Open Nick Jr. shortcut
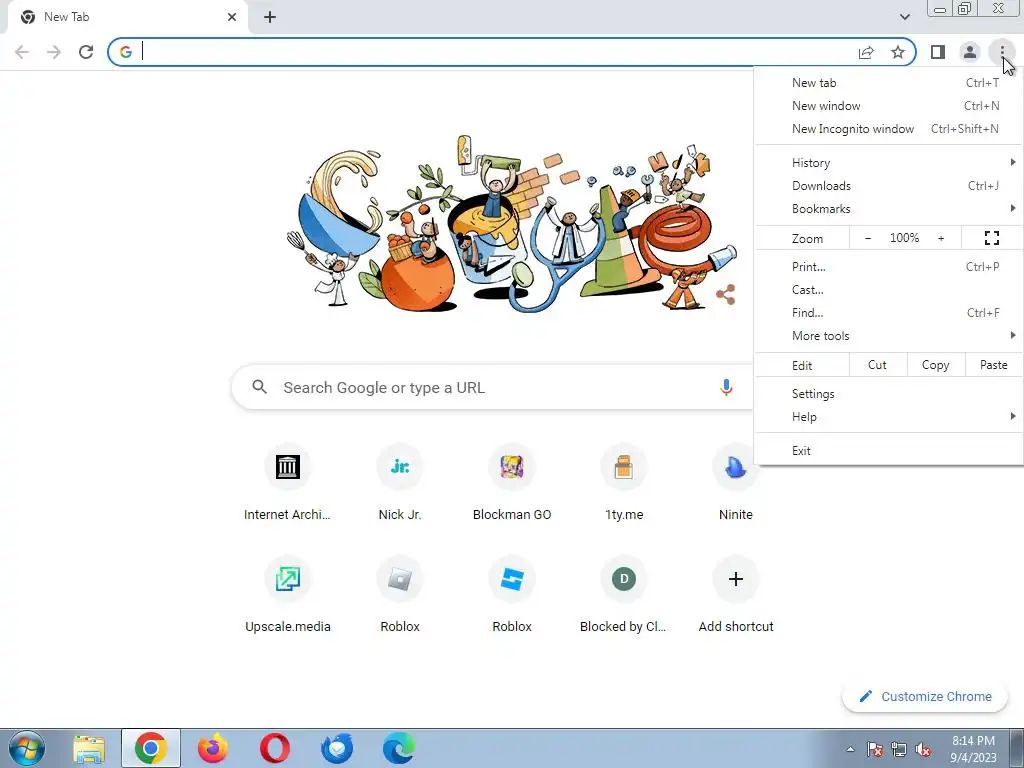Image resolution: width=1024 pixels, height=768 pixels. coord(400,484)
